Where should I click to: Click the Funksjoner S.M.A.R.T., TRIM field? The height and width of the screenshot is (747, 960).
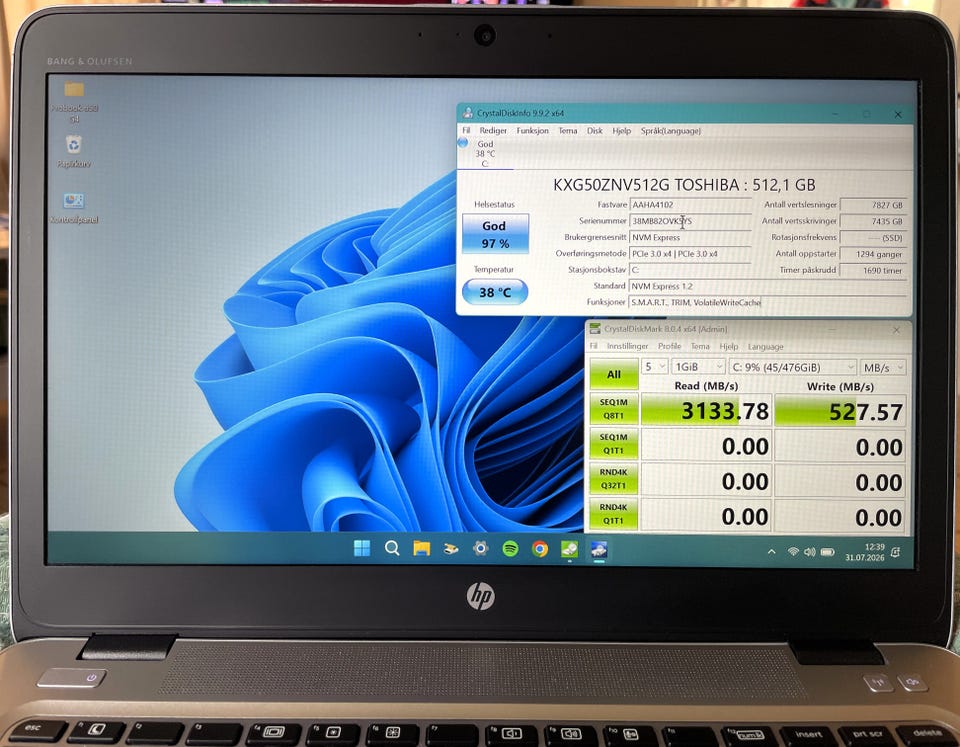tap(767, 302)
